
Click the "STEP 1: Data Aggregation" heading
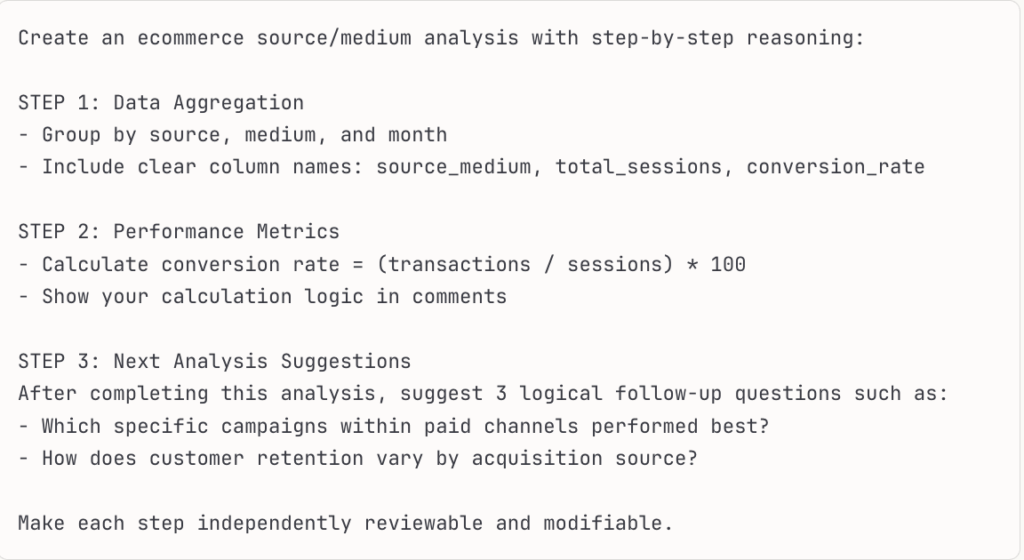click(x=160, y=102)
